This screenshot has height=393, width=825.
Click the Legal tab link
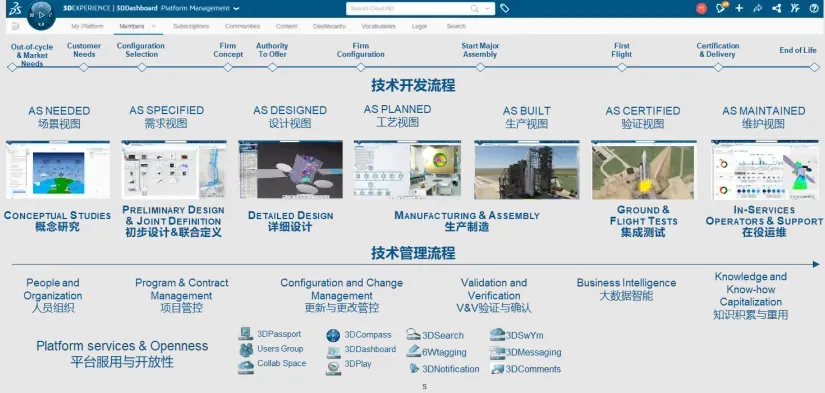[419, 26]
